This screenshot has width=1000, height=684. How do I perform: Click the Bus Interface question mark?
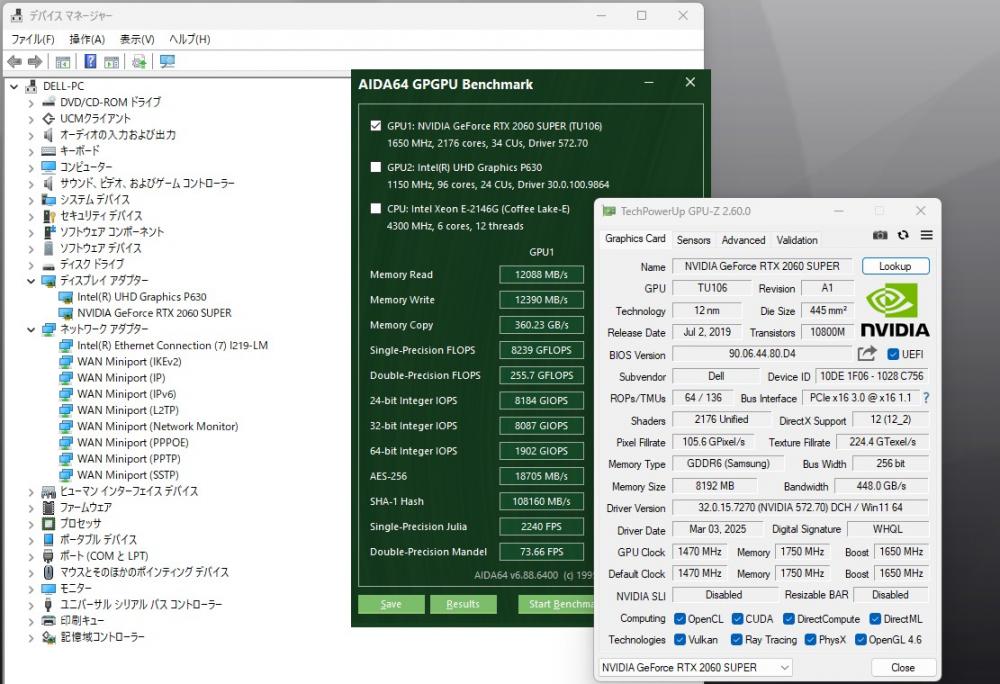[x=926, y=398]
